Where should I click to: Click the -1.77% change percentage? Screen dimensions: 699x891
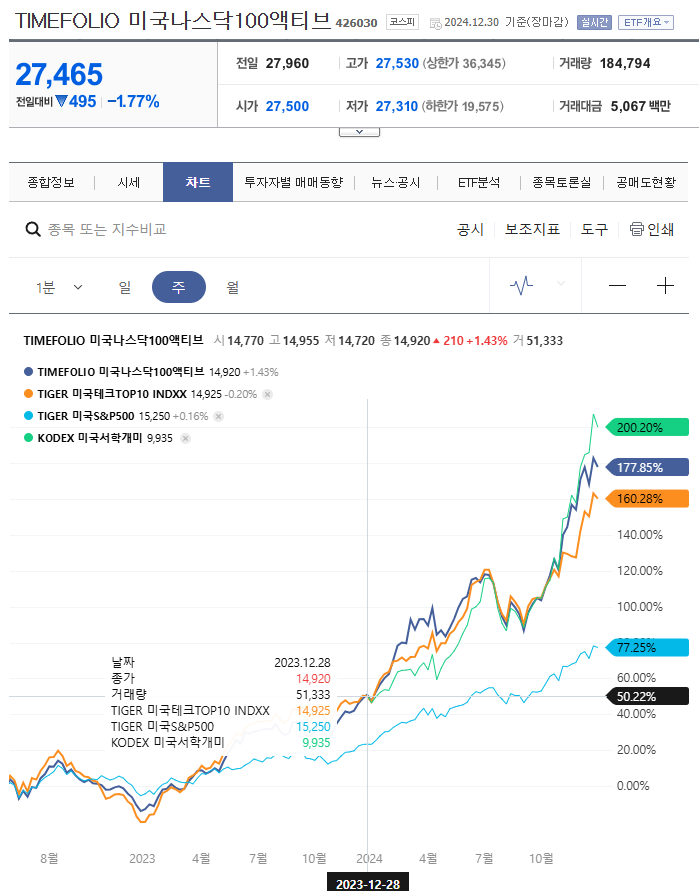coord(134,102)
